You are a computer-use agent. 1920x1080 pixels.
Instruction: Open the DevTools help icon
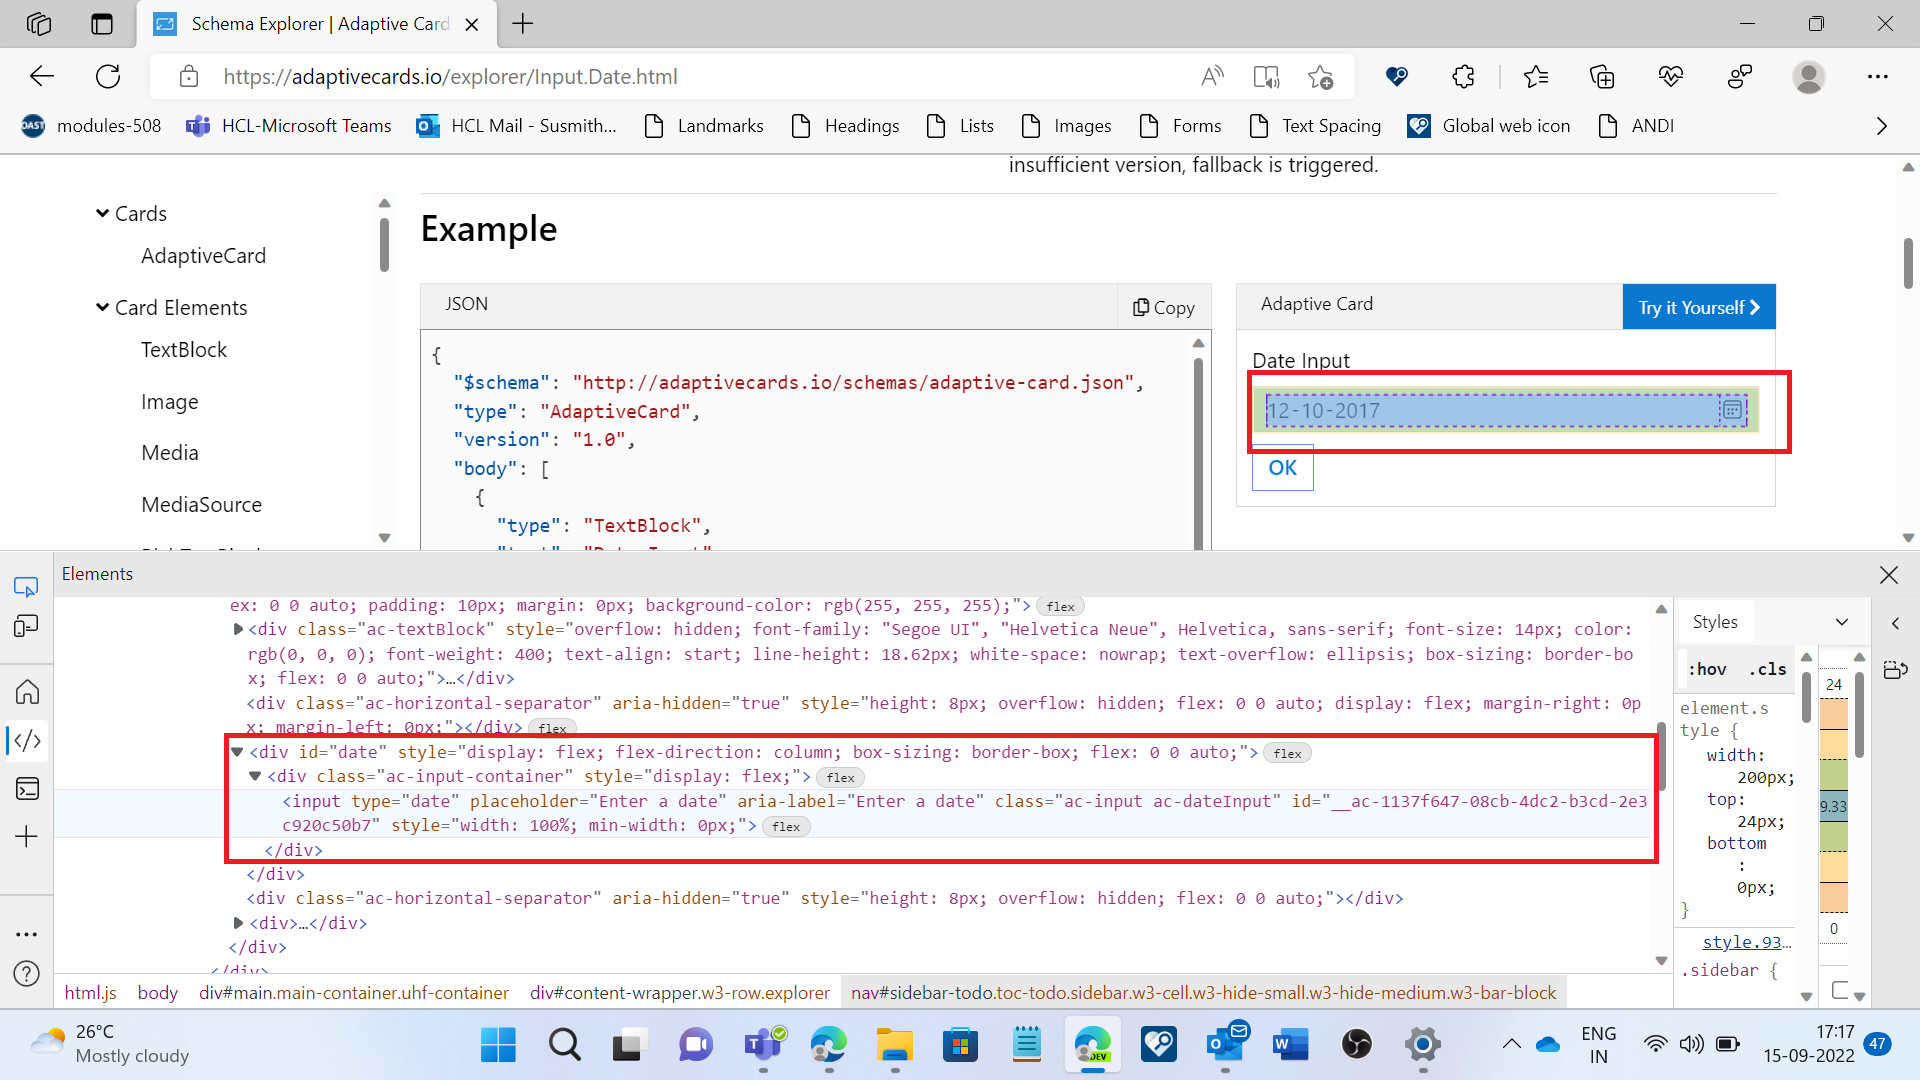point(25,973)
